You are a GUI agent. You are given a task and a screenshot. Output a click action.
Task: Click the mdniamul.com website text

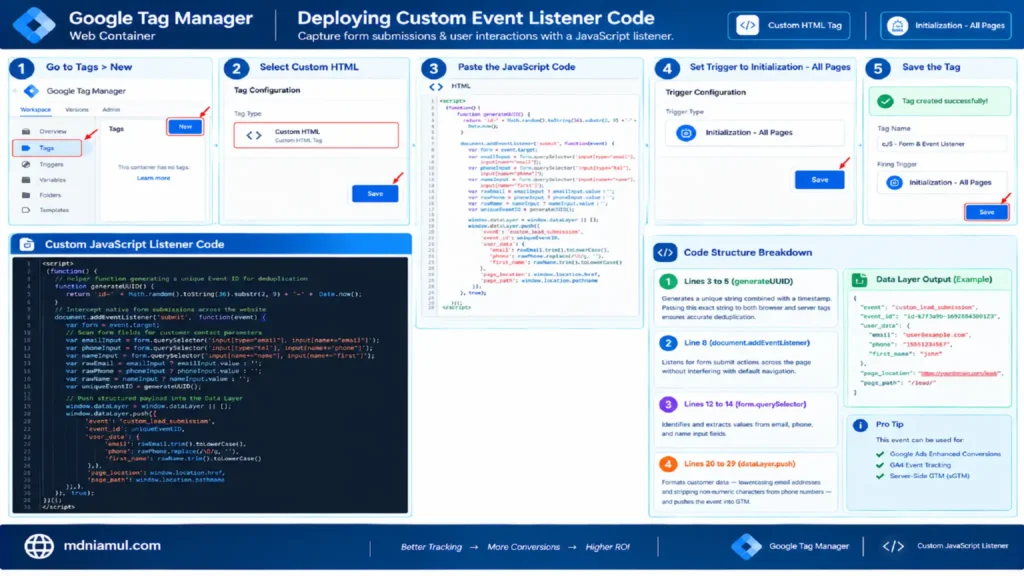112,546
